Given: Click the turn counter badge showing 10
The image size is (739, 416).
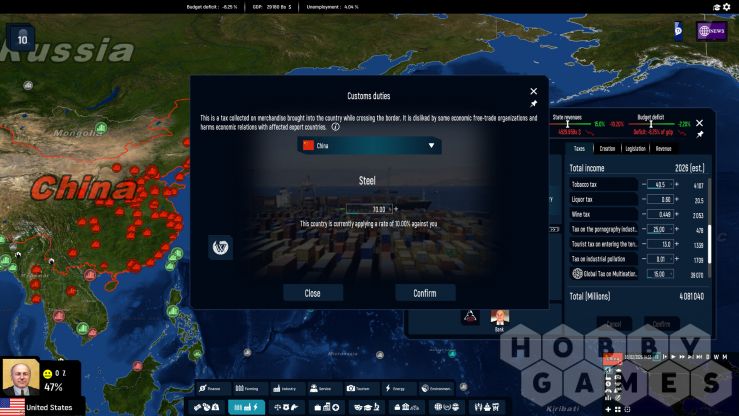Looking at the screenshot, I should pyautogui.click(x=21, y=37).
